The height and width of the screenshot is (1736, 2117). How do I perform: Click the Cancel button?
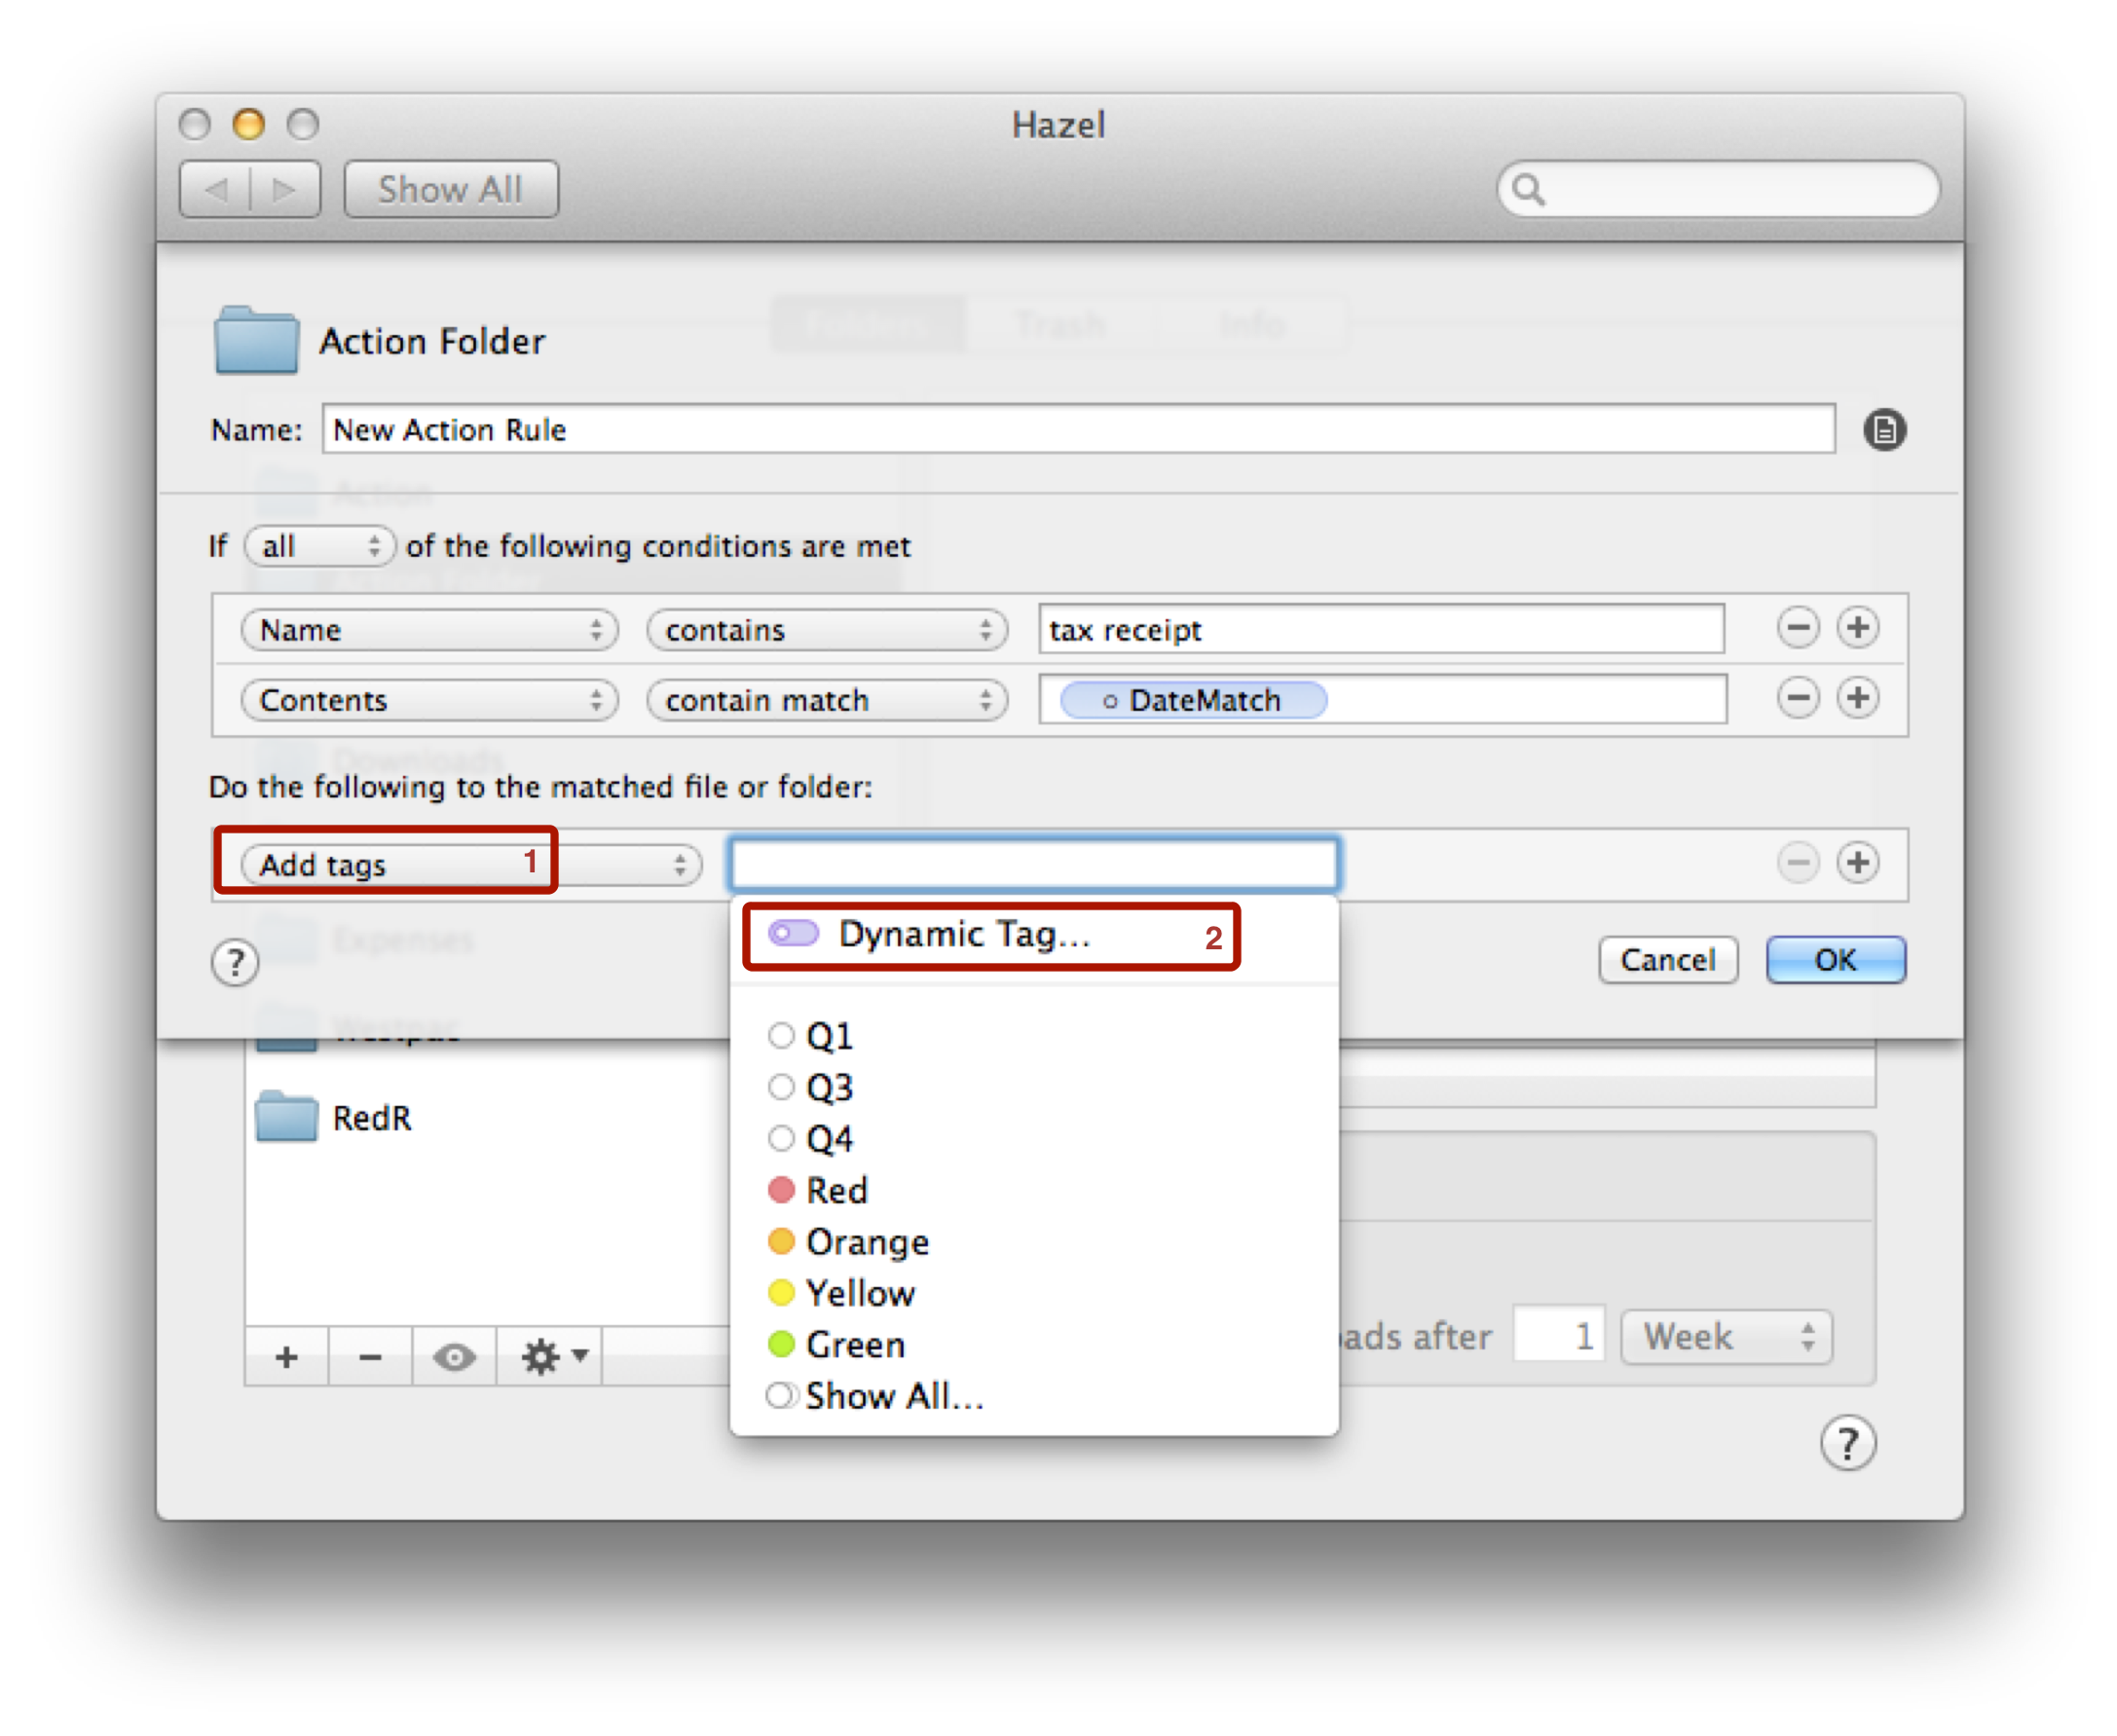click(x=1668, y=960)
